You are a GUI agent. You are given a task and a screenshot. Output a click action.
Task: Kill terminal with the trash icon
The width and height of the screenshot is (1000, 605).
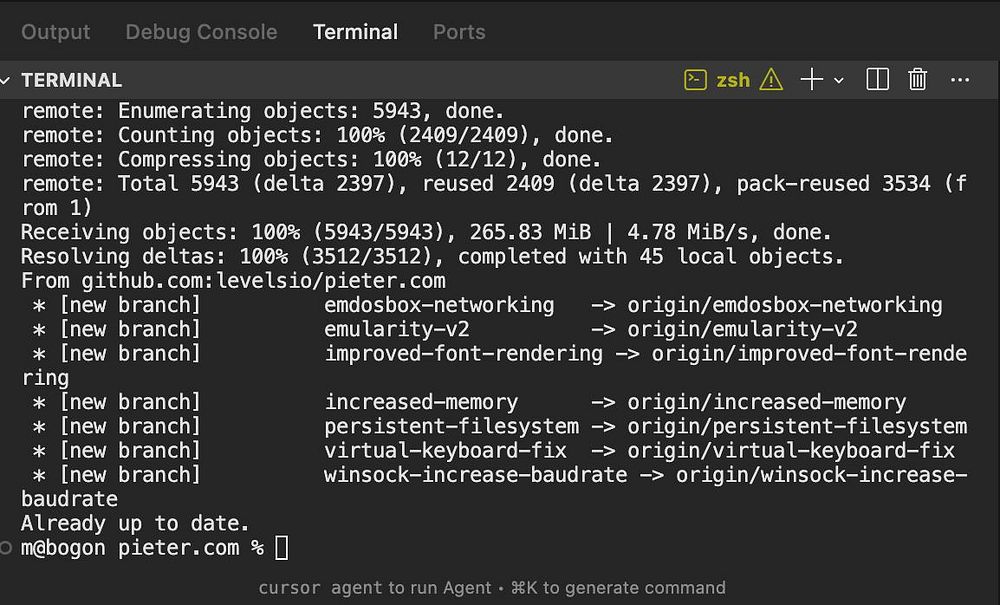[x=918, y=80]
